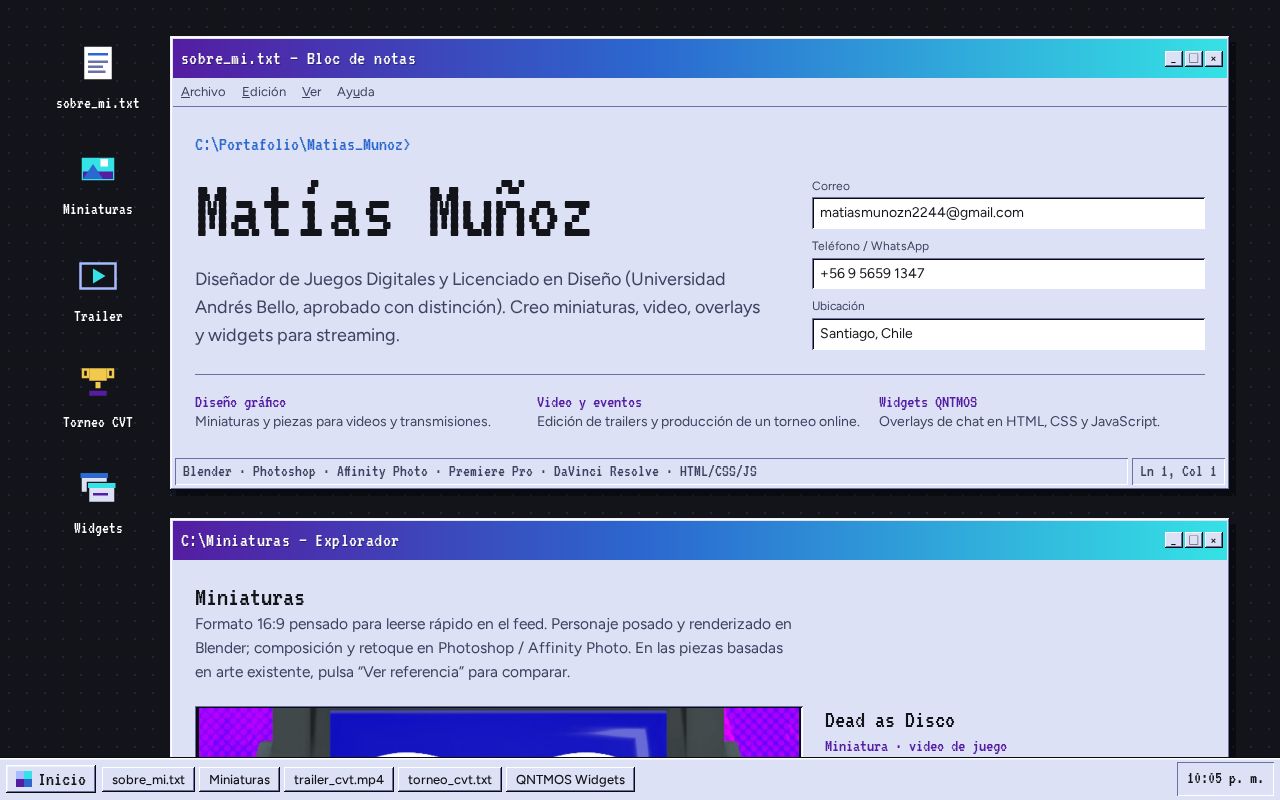Screen dimensions: 1280x800
Task: Open the Ayuda menu
Action: 355,92
